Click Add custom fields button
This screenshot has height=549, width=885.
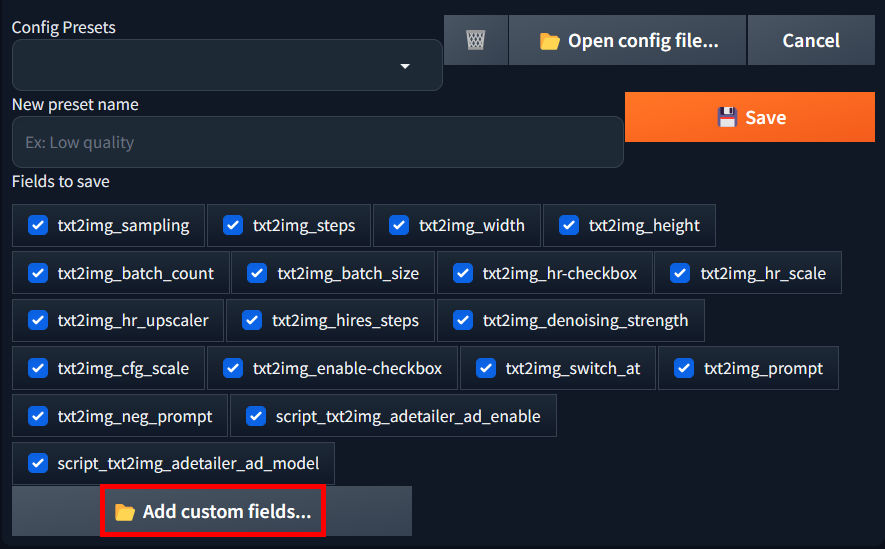(x=212, y=512)
